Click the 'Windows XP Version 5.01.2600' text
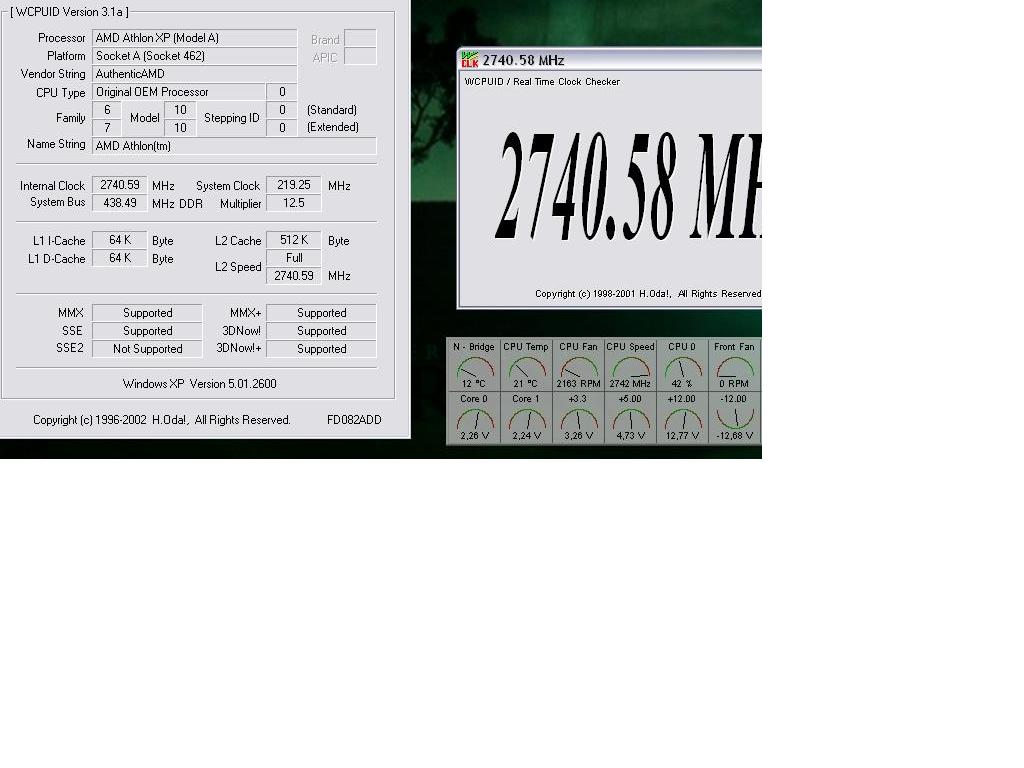 [200, 384]
